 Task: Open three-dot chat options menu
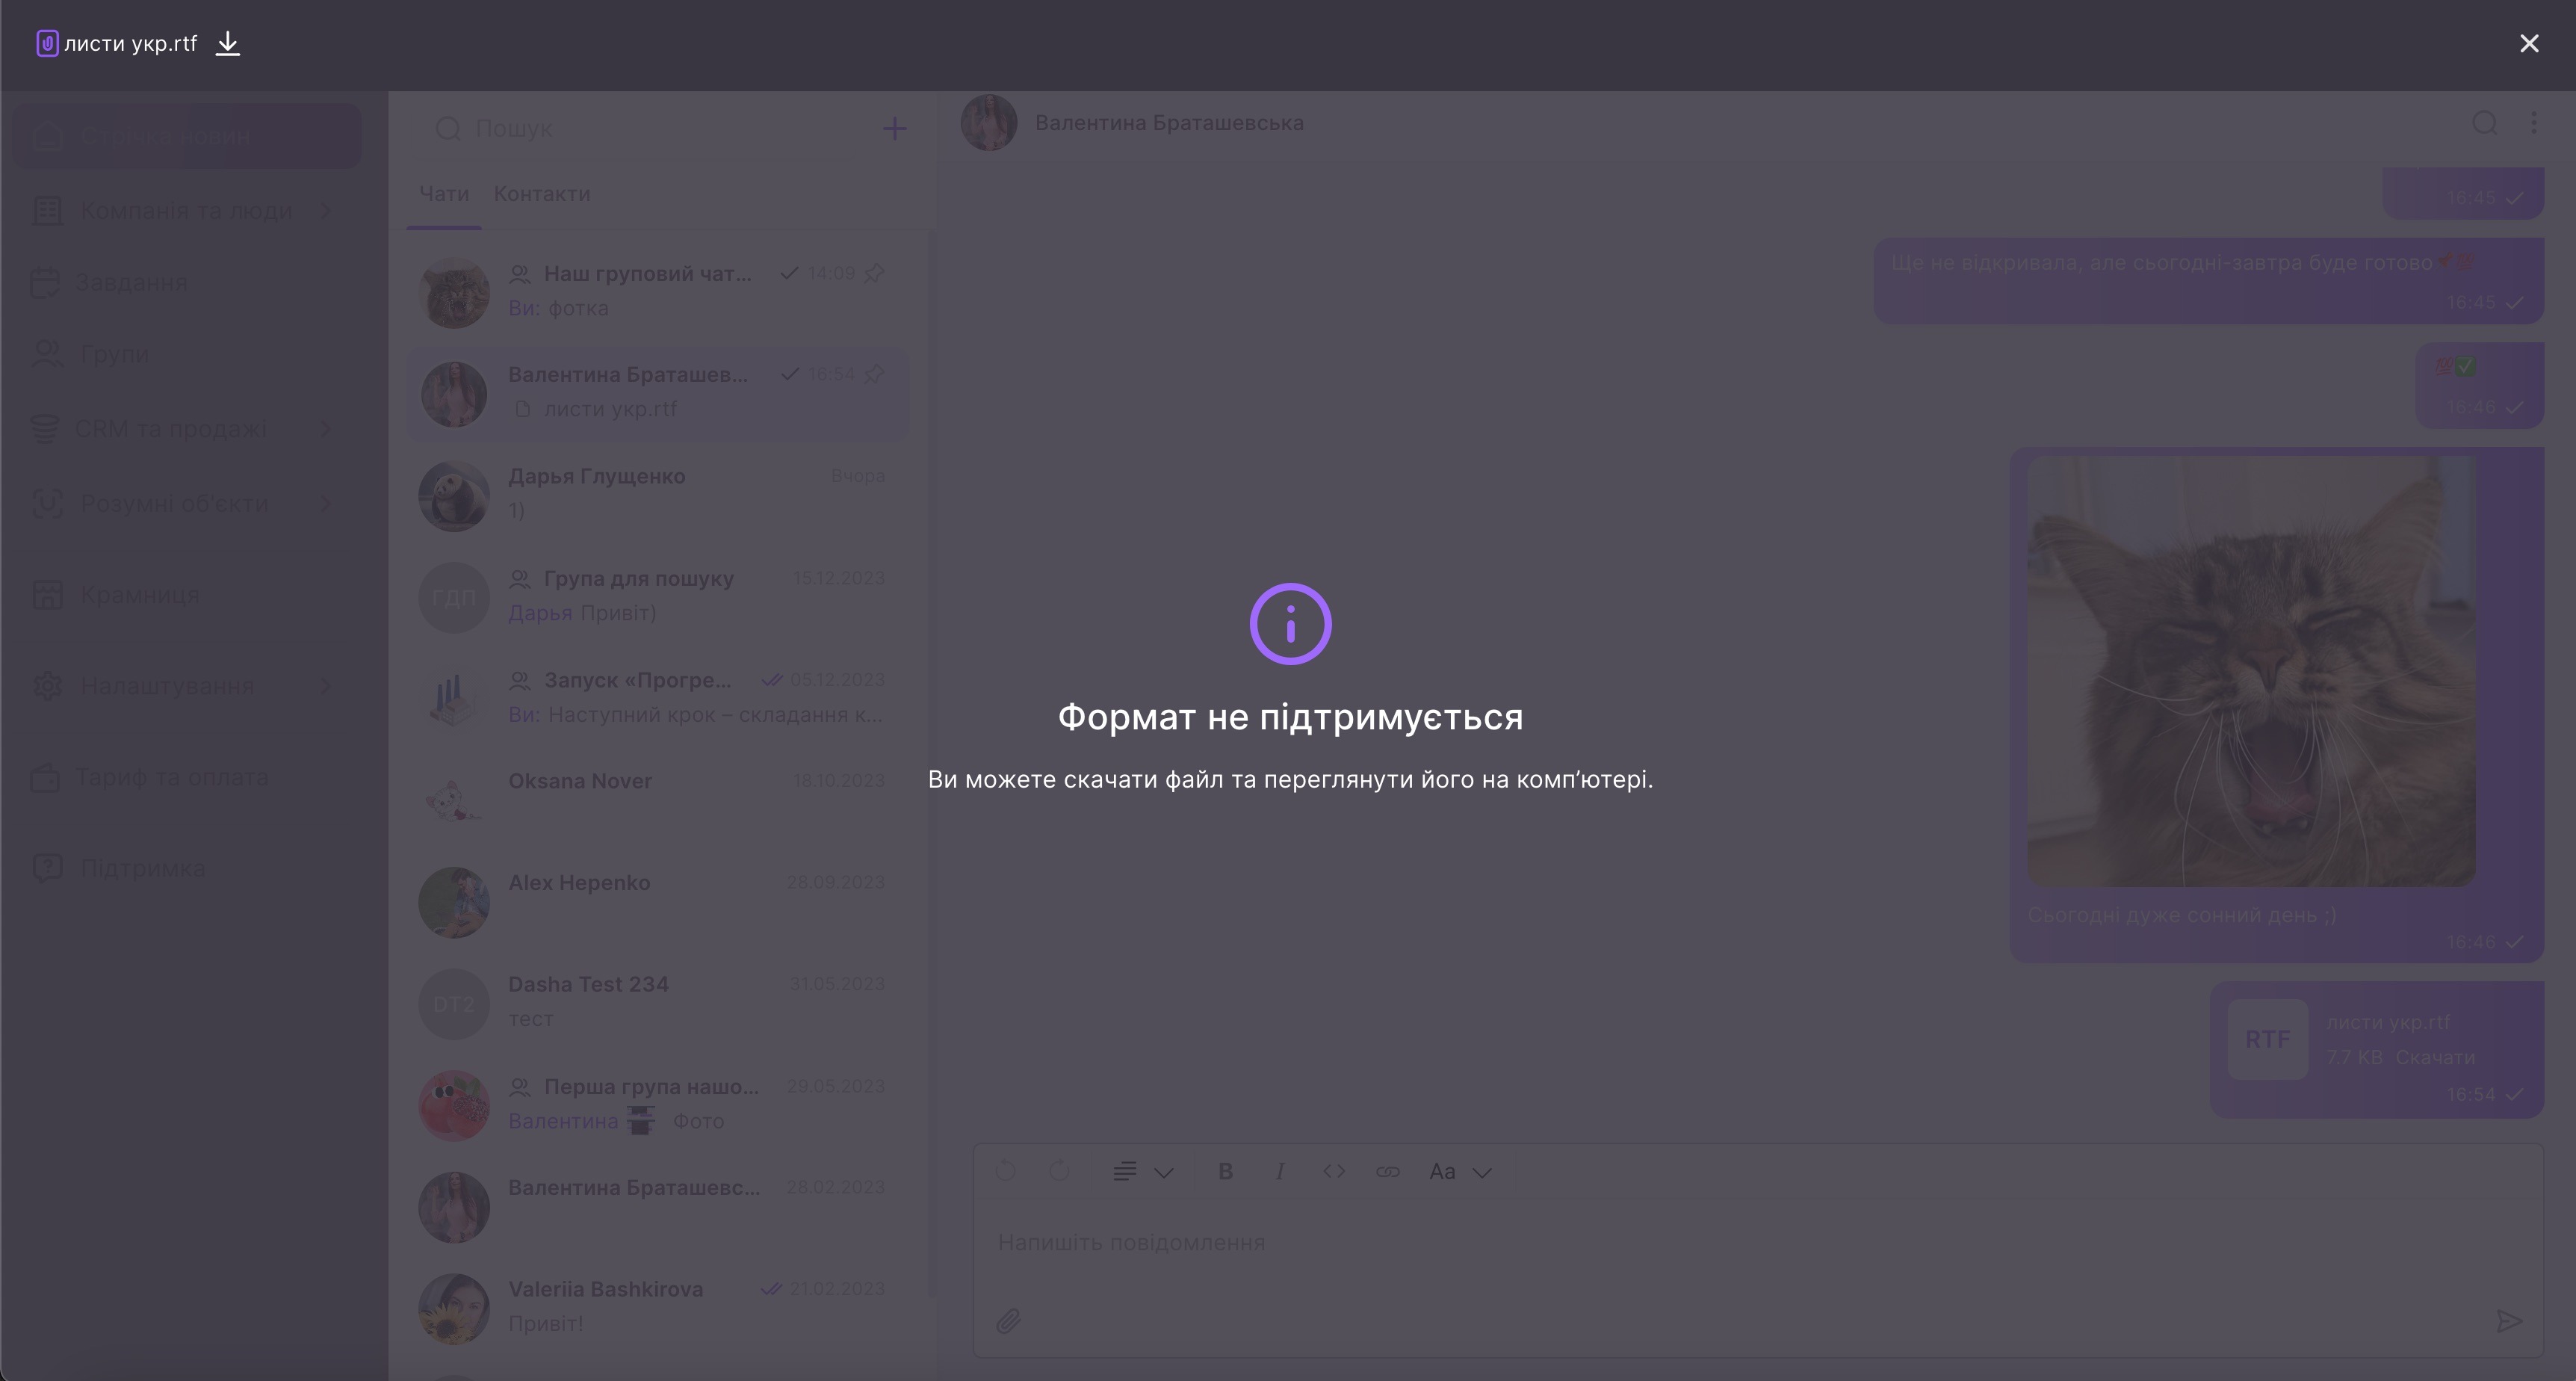coord(2533,123)
